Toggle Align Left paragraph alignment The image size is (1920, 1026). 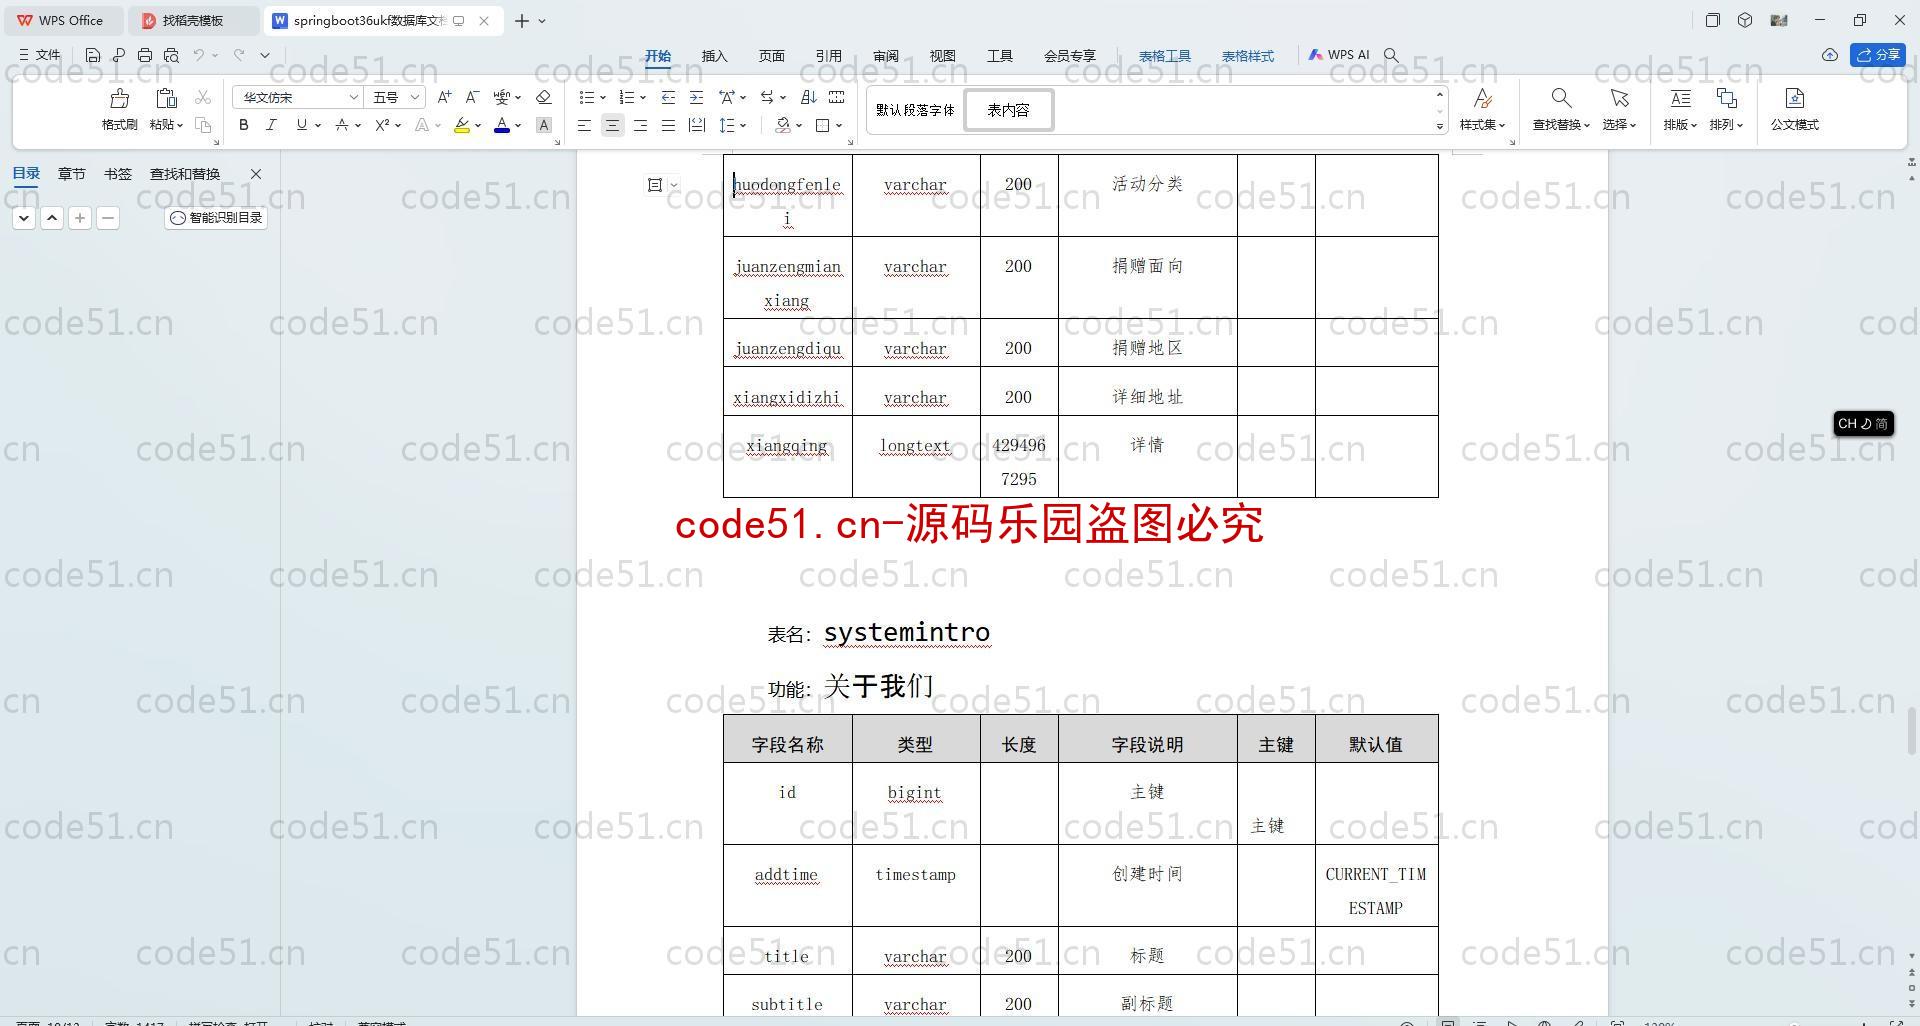584,125
